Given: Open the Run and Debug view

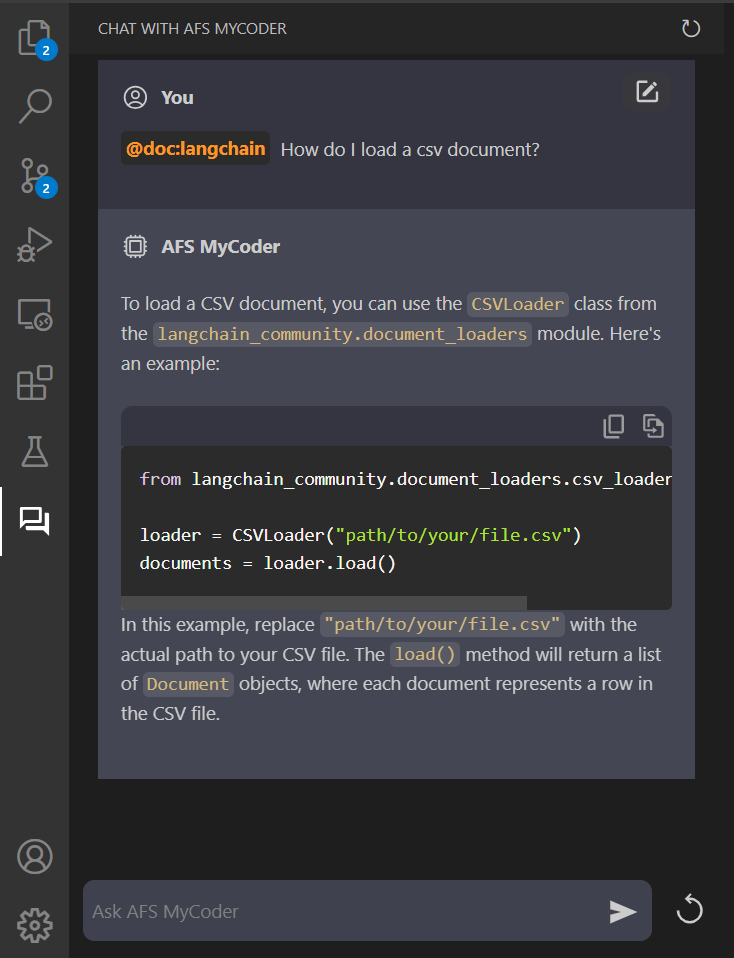Looking at the screenshot, I should (35, 244).
